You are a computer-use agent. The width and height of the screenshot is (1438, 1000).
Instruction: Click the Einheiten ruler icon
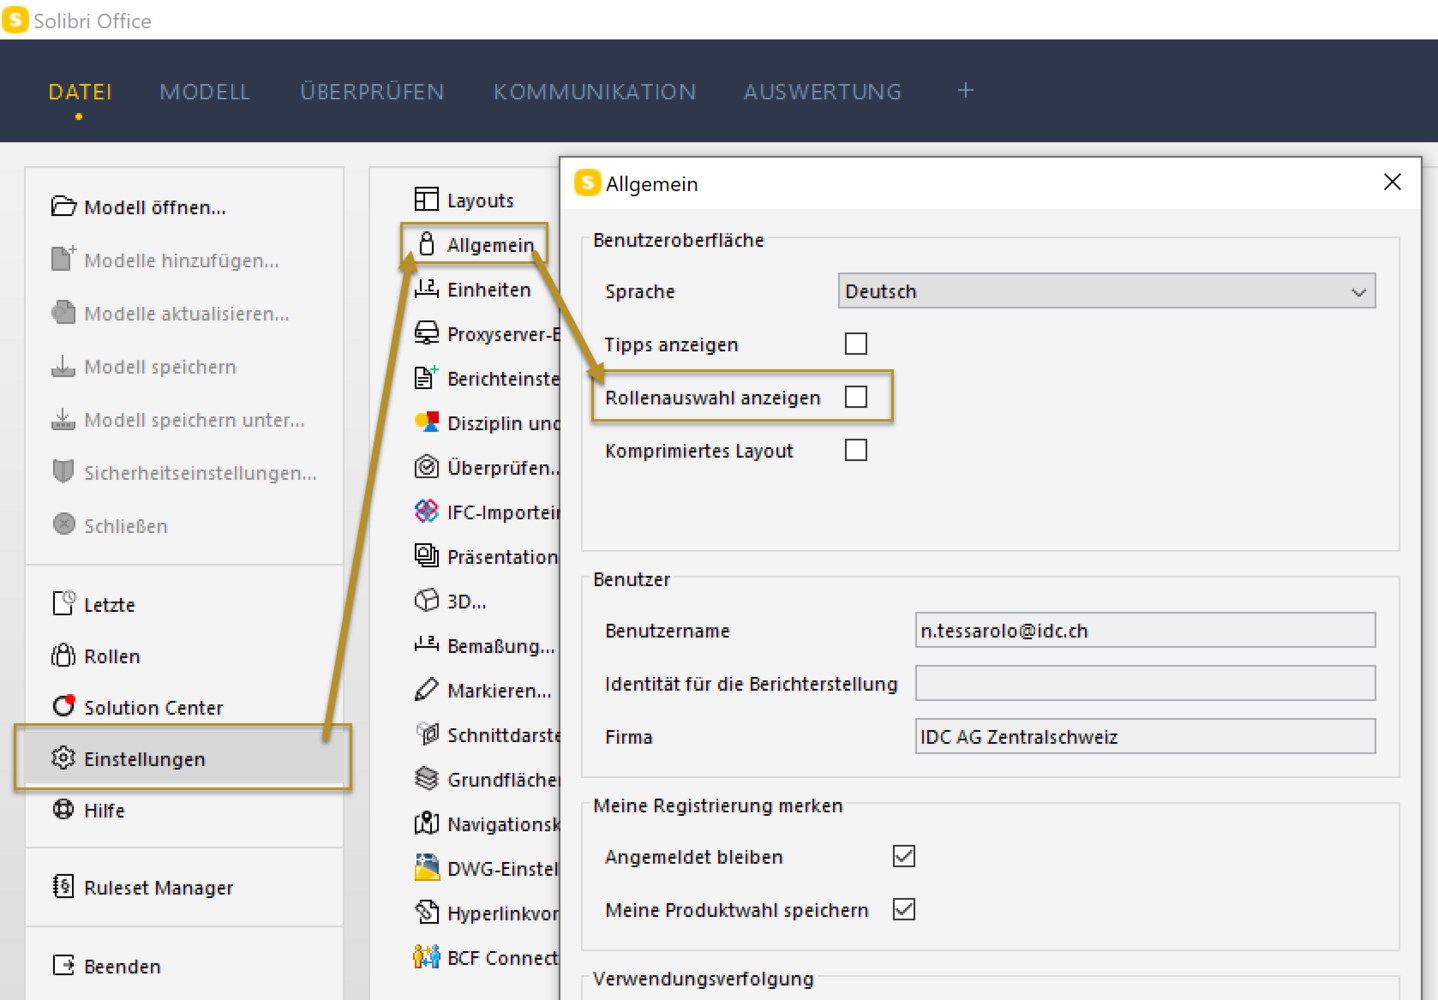pyautogui.click(x=427, y=288)
